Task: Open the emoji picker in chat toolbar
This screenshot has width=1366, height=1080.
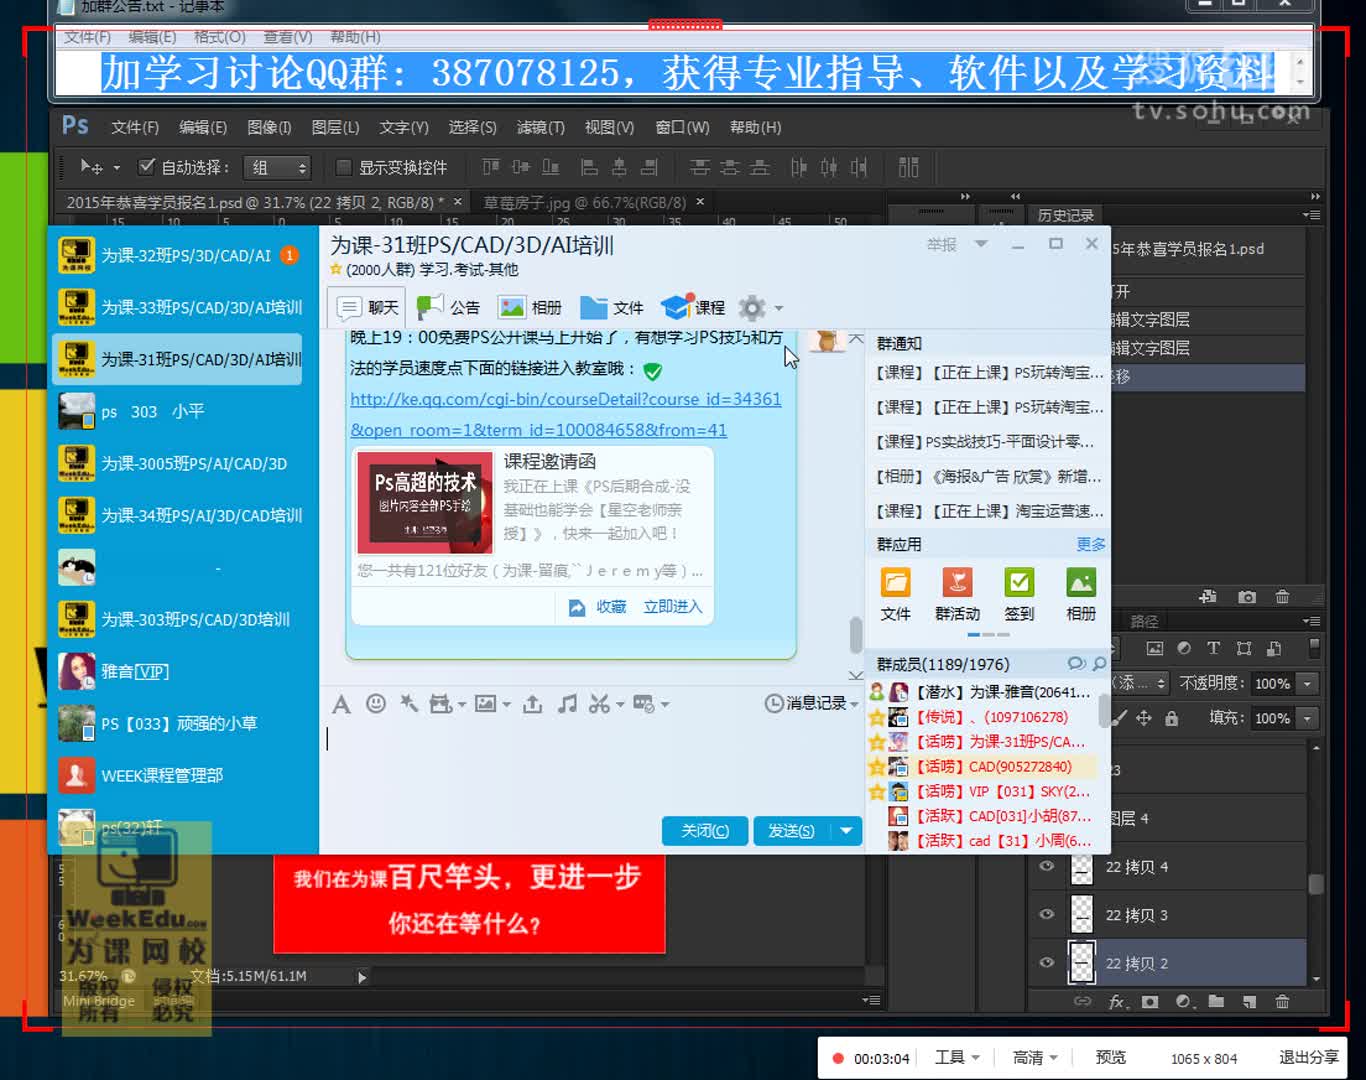Action: click(x=376, y=704)
